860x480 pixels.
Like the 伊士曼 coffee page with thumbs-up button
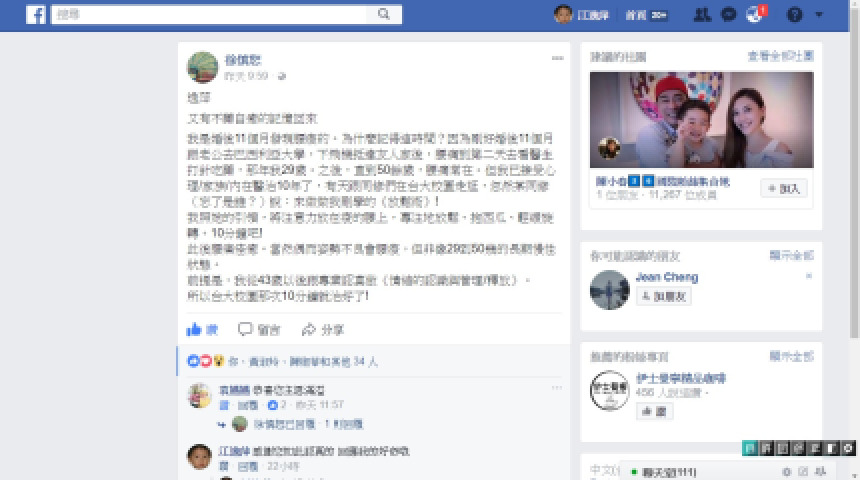(654, 411)
